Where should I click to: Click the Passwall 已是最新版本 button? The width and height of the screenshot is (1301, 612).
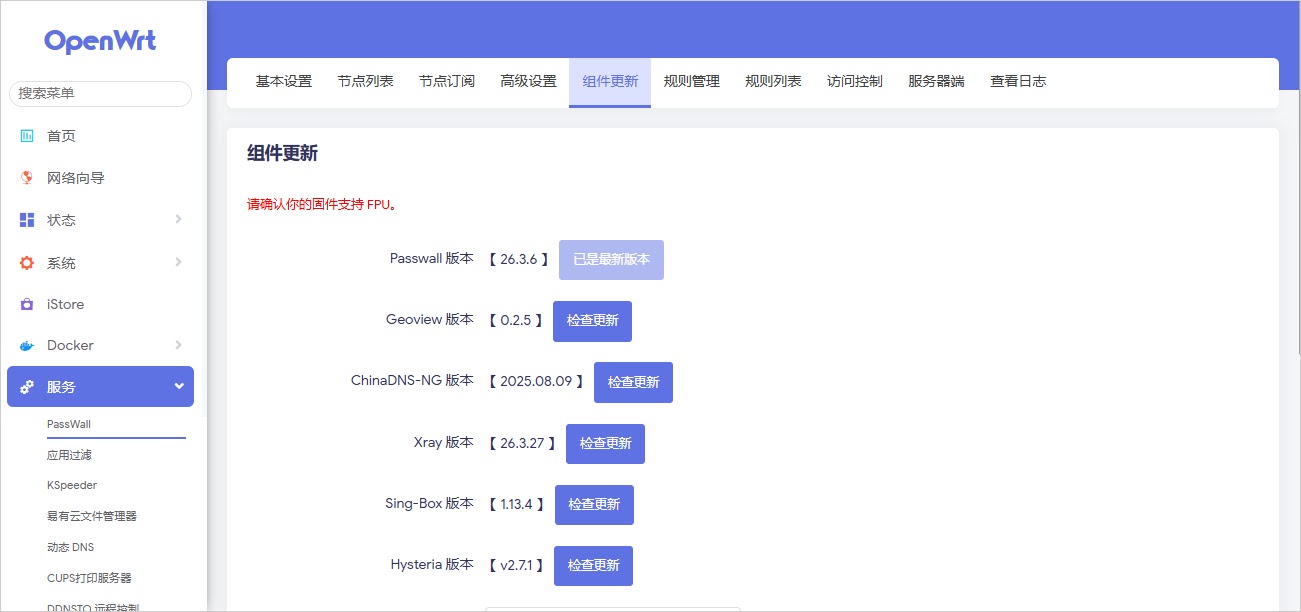(611, 260)
